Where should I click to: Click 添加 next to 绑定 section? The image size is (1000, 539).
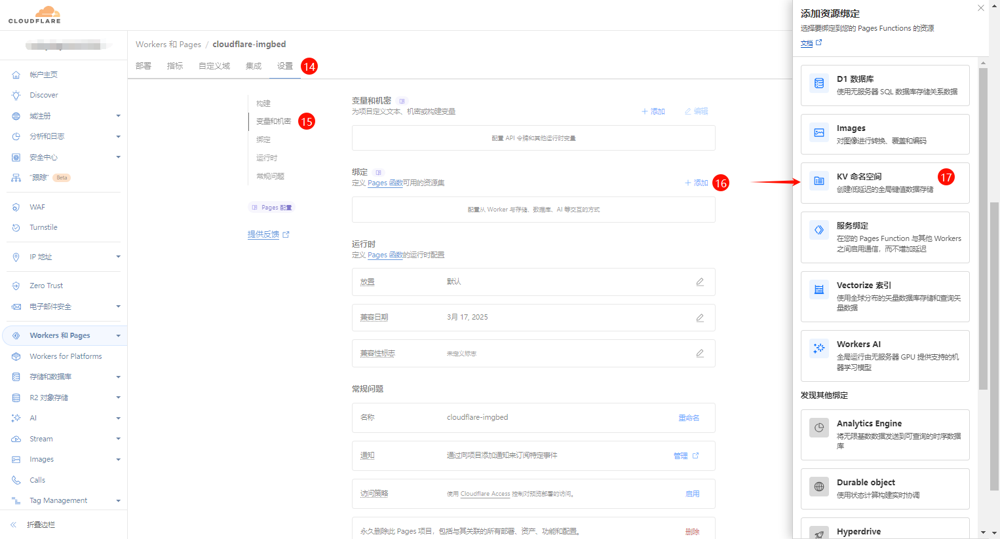point(697,183)
